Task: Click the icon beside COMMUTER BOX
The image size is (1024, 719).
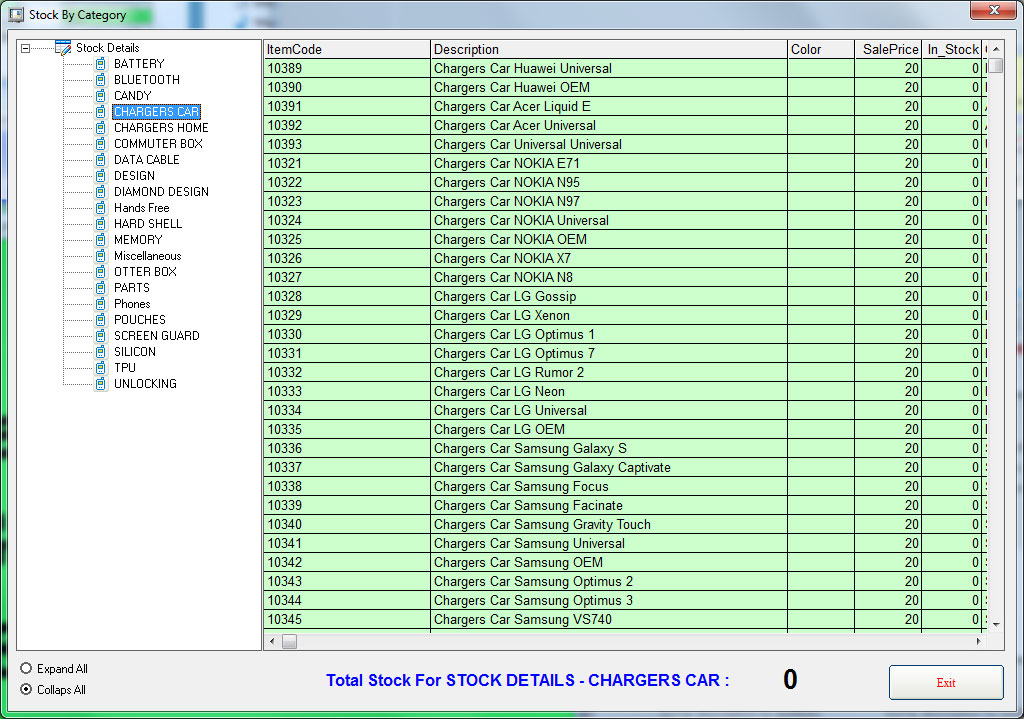Action: tap(101, 144)
